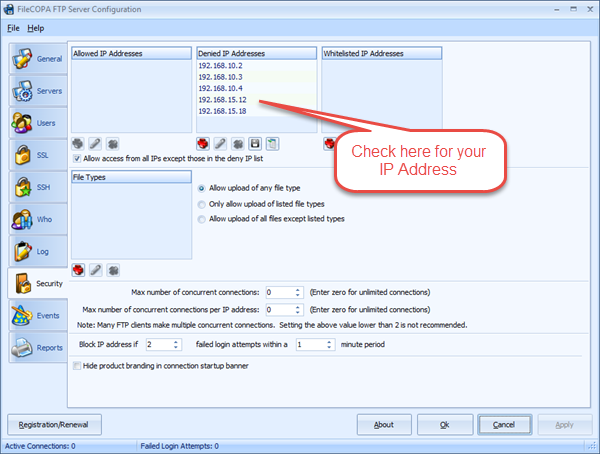600x454 pixels.
Task: Add a denied IP address
Action: click(x=203, y=144)
